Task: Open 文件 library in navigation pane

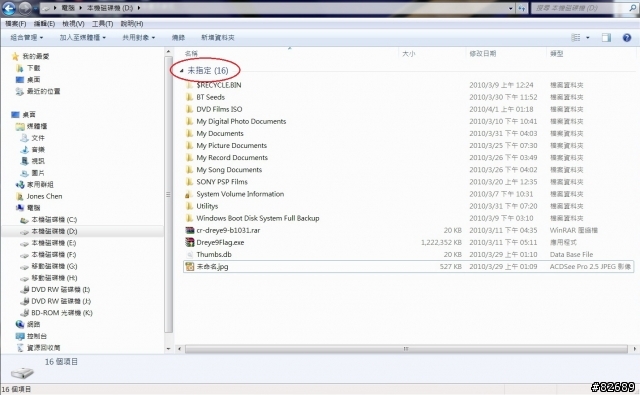Action: (38, 138)
